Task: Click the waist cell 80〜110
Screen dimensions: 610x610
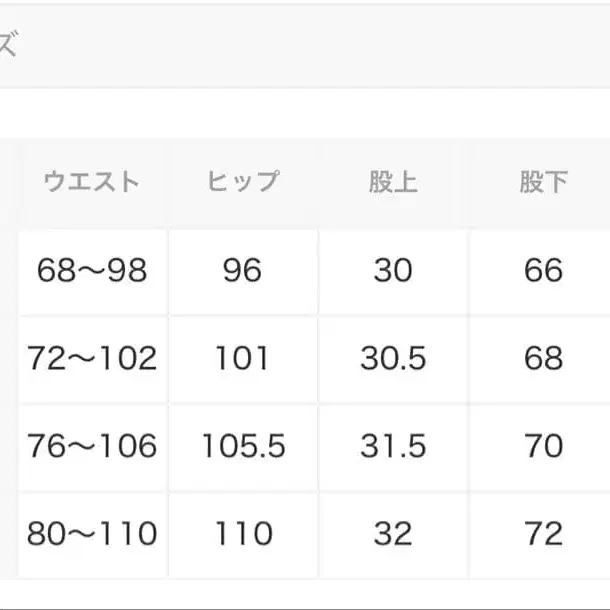Action: pyautogui.click(x=92, y=534)
